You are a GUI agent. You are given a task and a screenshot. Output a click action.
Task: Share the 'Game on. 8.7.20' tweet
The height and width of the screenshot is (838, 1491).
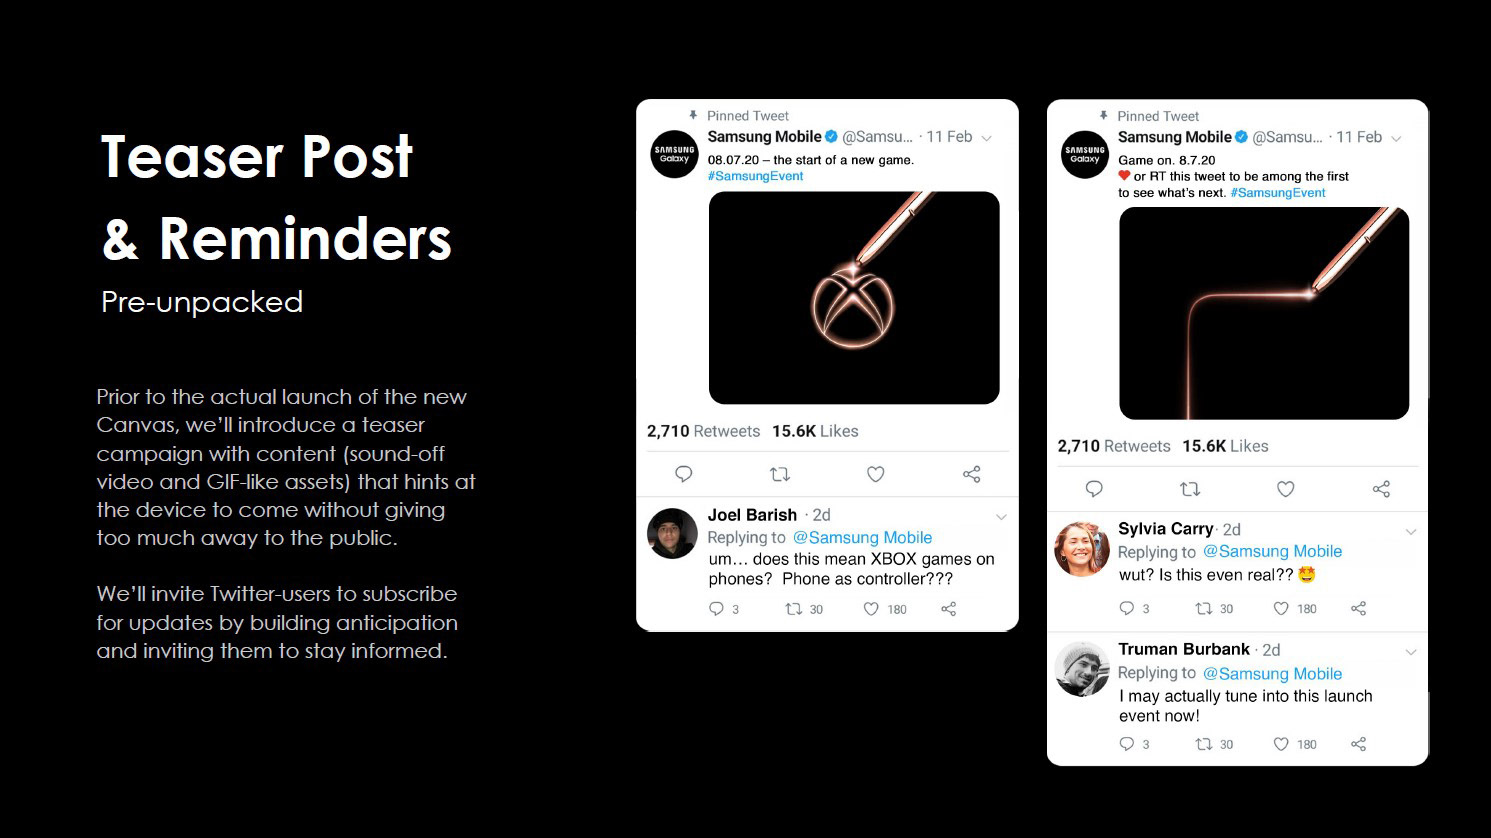(1381, 489)
